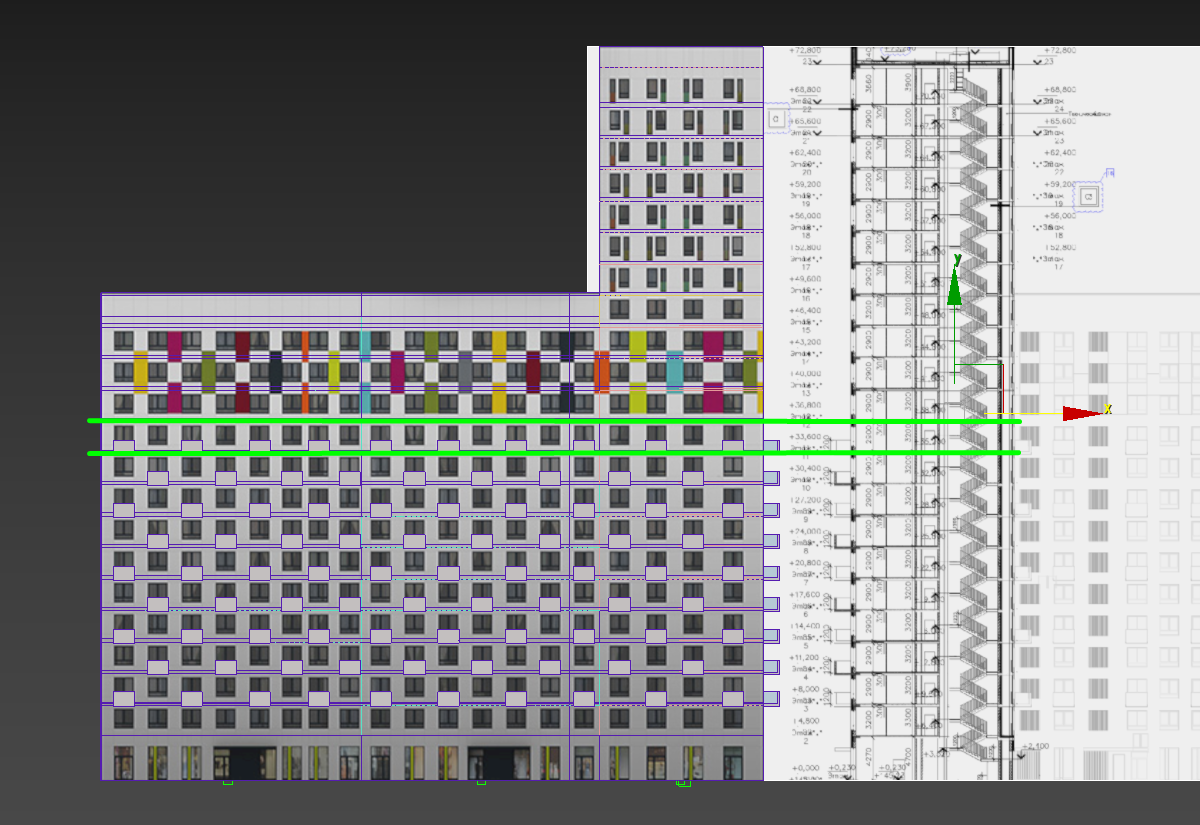Click the +17,600 elevation label
This screenshot has height=825, width=1200.
point(805,594)
